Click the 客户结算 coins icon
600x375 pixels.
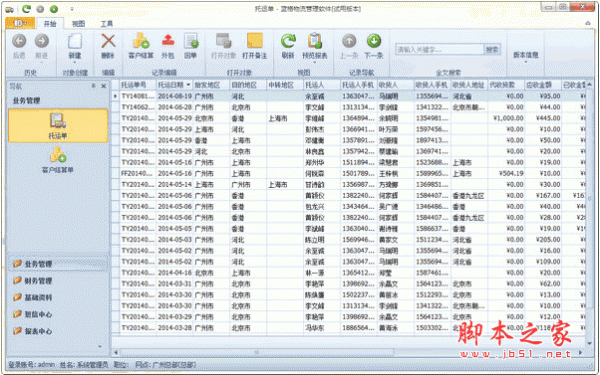pyautogui.click(x=141, y=41)
